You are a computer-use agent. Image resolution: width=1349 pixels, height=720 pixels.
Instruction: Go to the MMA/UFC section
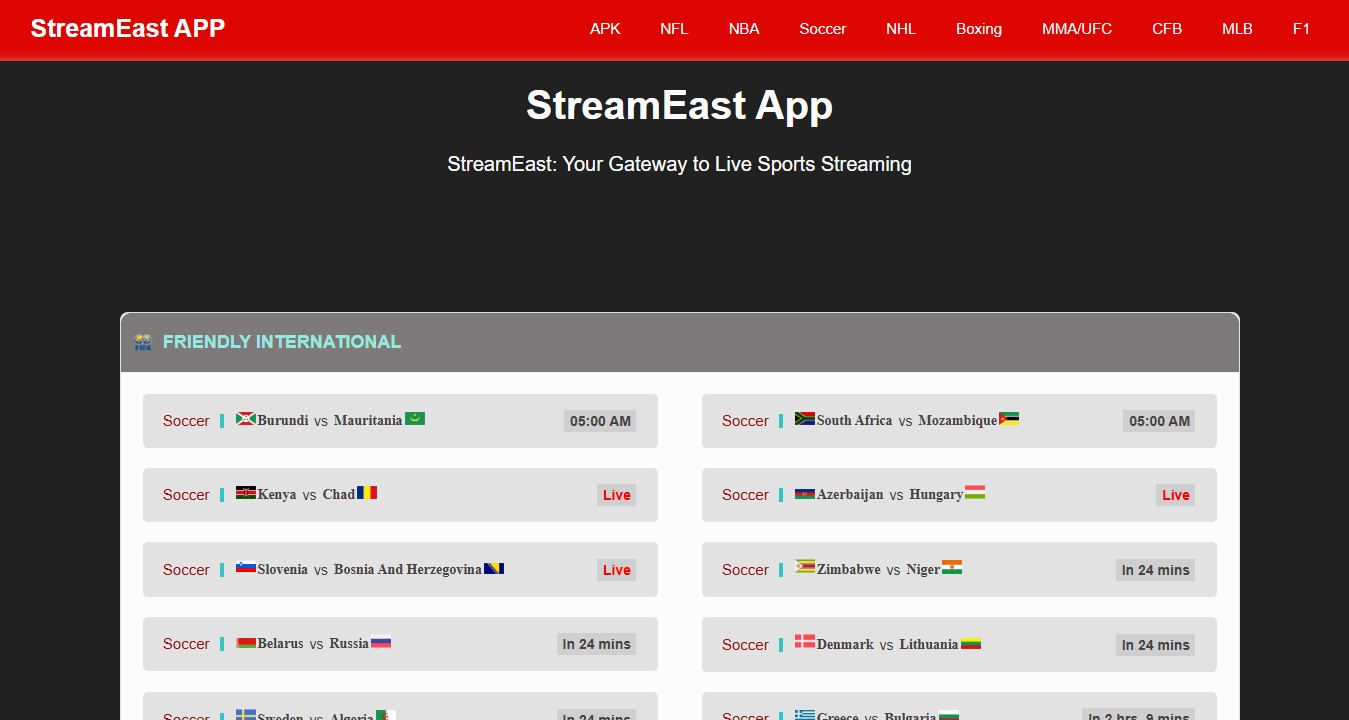click(x=1076, y=29)
